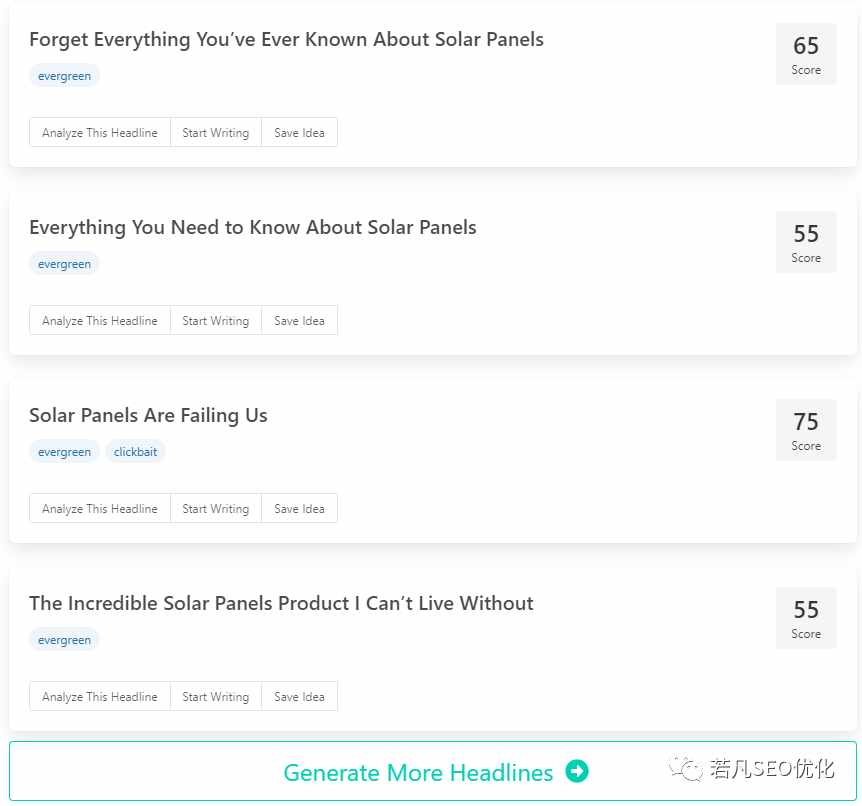This screenshot has width=862, height=806.
Task: Save the 'Forget Everything' headline idea
Action: (x=299, y=133)
